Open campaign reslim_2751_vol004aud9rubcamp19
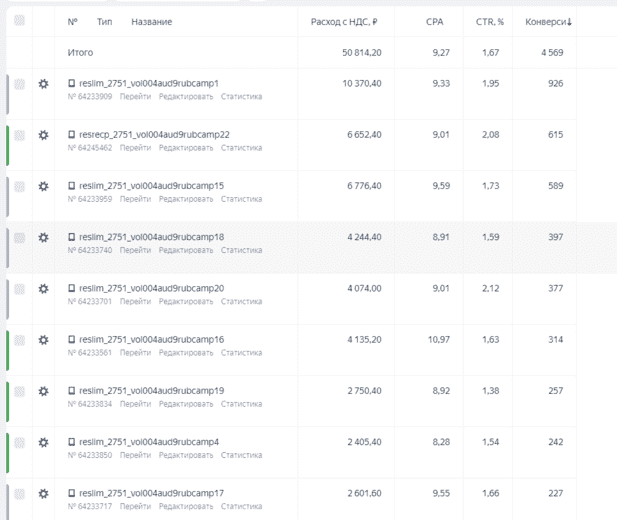The width and height of the screenshot is (617, 520). coord(151,390)
